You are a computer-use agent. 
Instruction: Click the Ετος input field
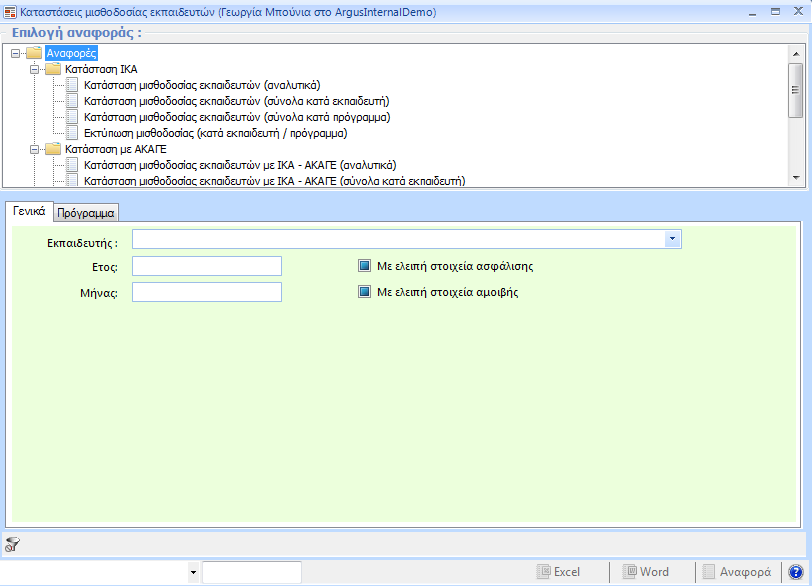point(207,266)
